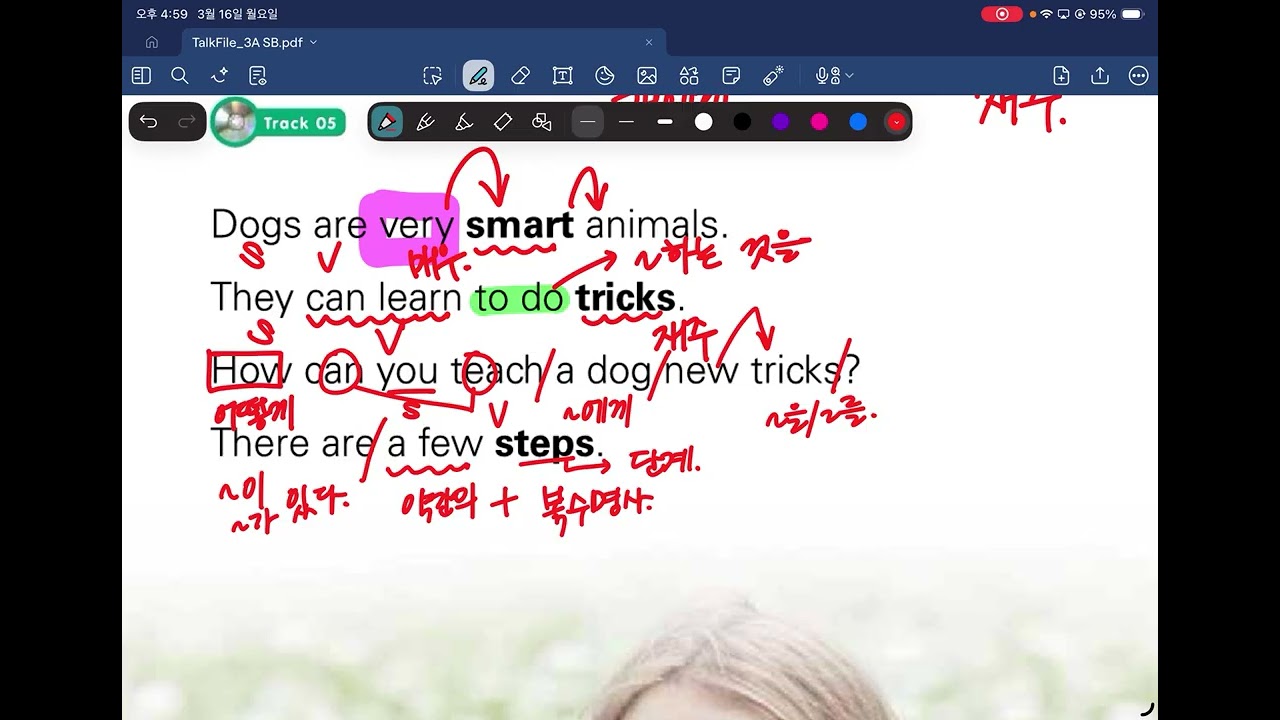Pick the purple pen color
The image size is (1280, 720).
781,122
